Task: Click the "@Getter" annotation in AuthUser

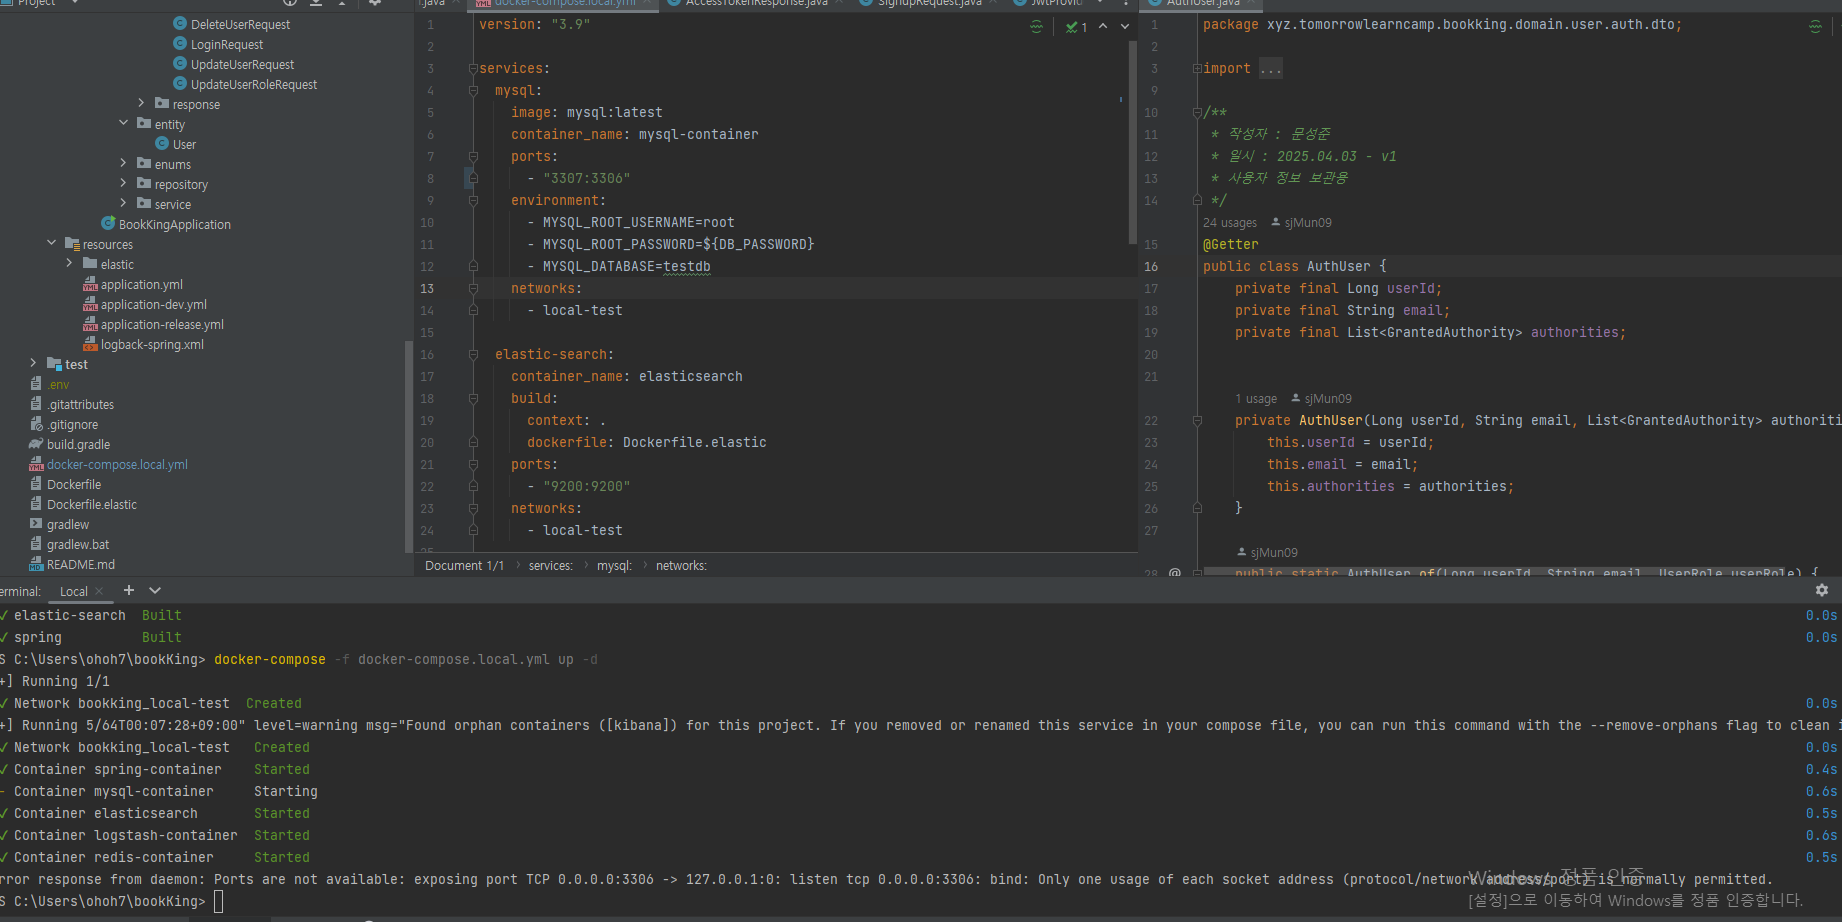Action: (x=1231, y=245)
